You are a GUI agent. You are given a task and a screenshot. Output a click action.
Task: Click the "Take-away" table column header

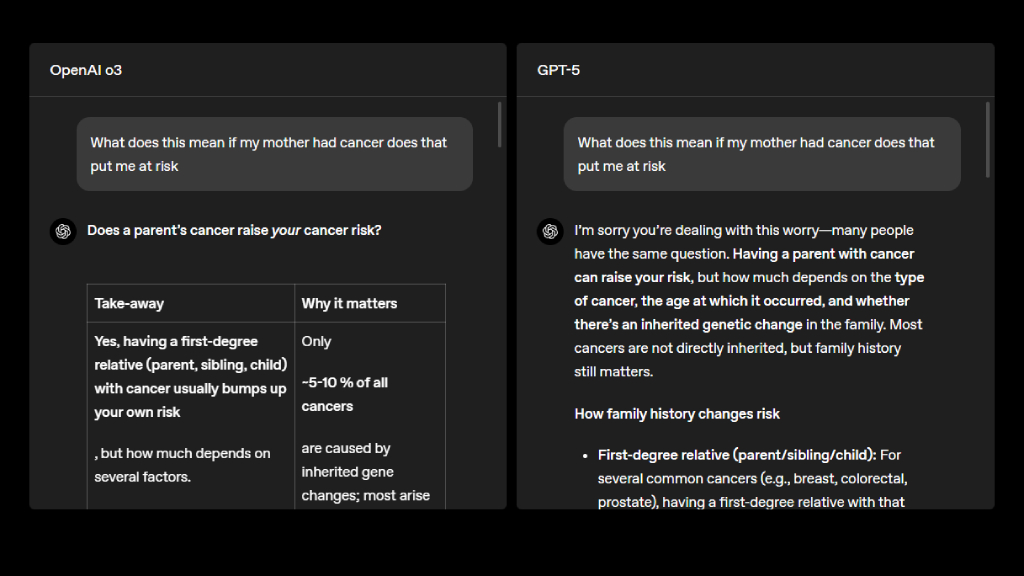click(129, 303)
